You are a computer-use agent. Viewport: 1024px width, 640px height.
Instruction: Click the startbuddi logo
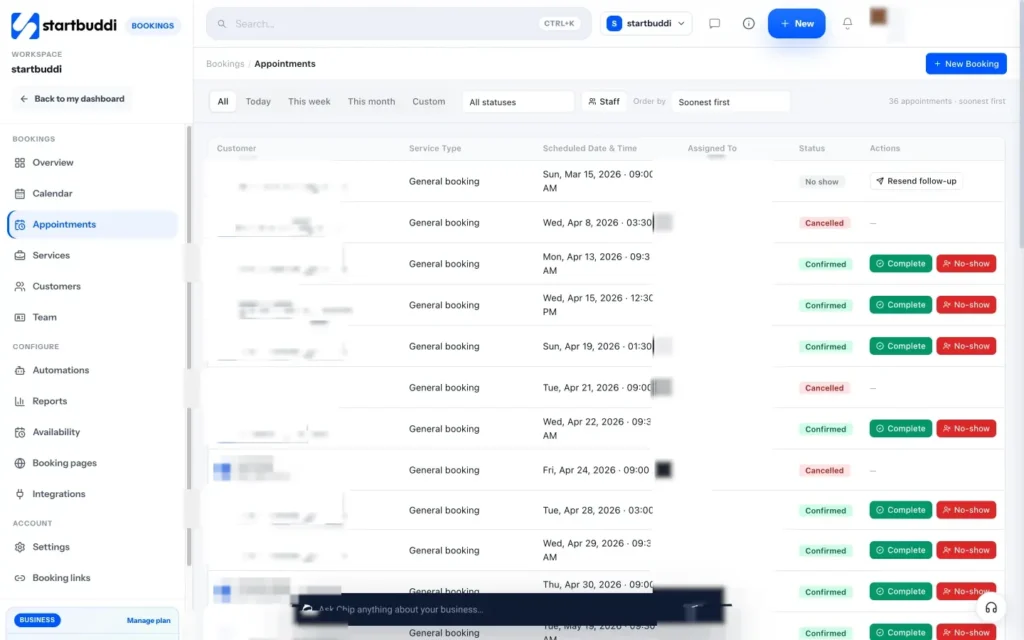[x=63, y=25]
